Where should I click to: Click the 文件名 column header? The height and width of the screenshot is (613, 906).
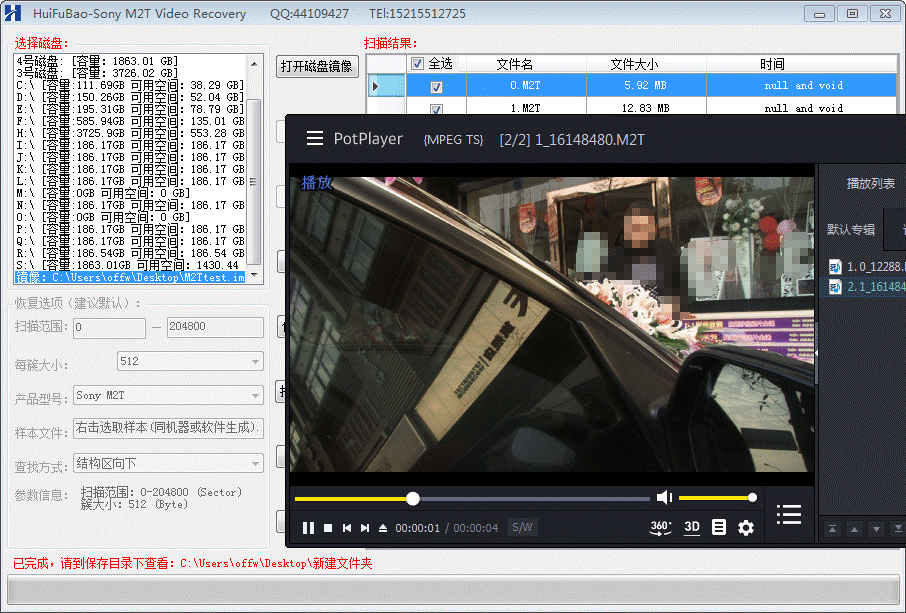[514, 64]
